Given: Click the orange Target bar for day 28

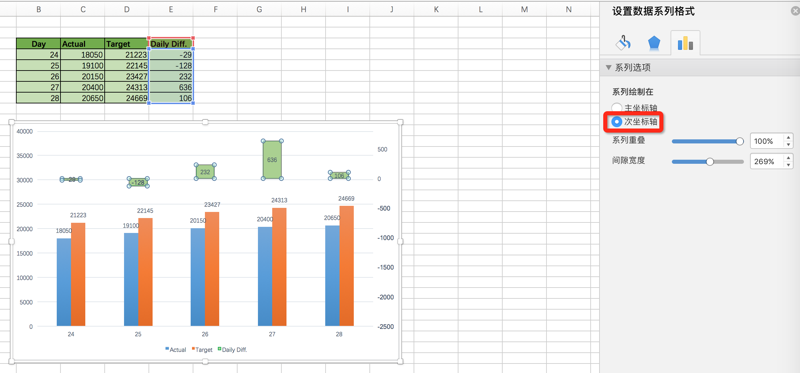Looking at the screenshot, I should tap(346, 266).
